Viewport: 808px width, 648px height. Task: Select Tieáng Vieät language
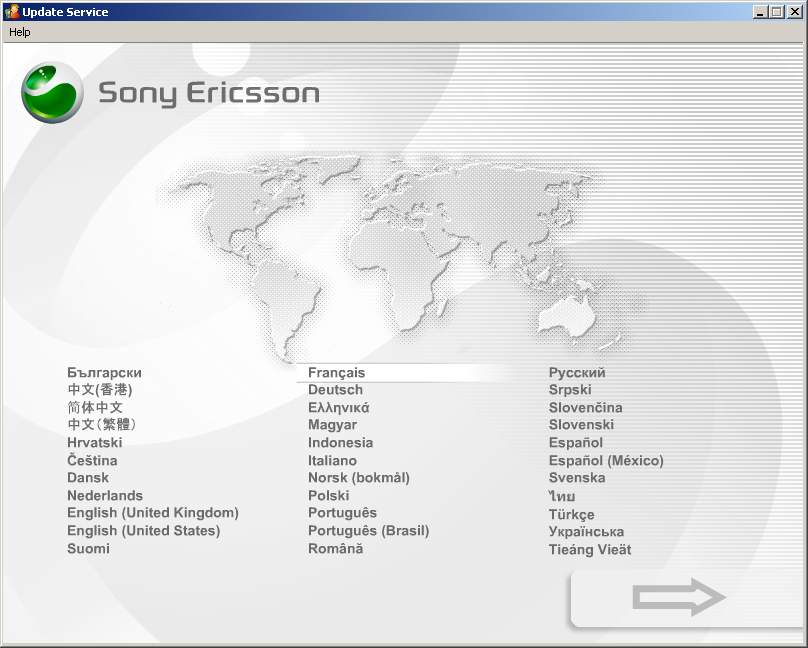tap(590, 550)
